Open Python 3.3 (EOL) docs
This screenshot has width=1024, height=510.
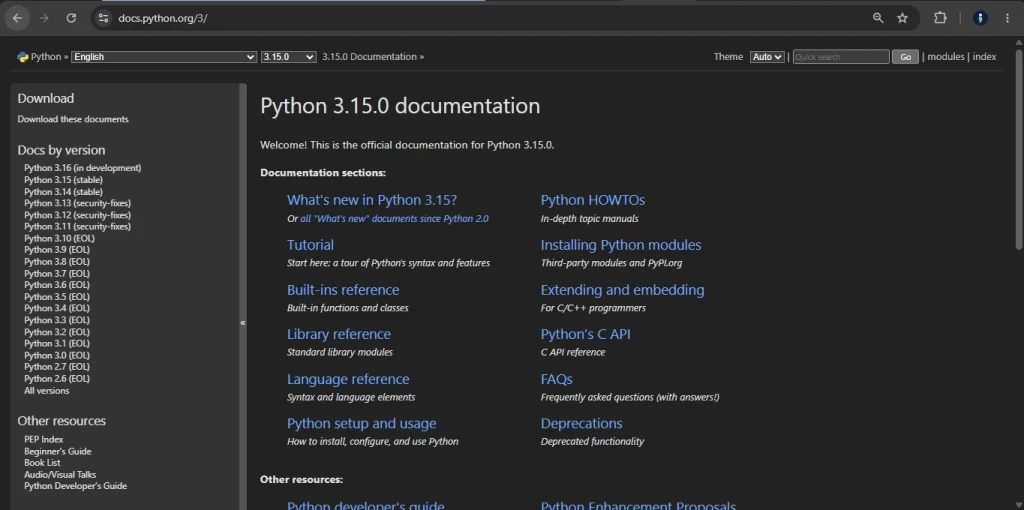click(57, 320)
